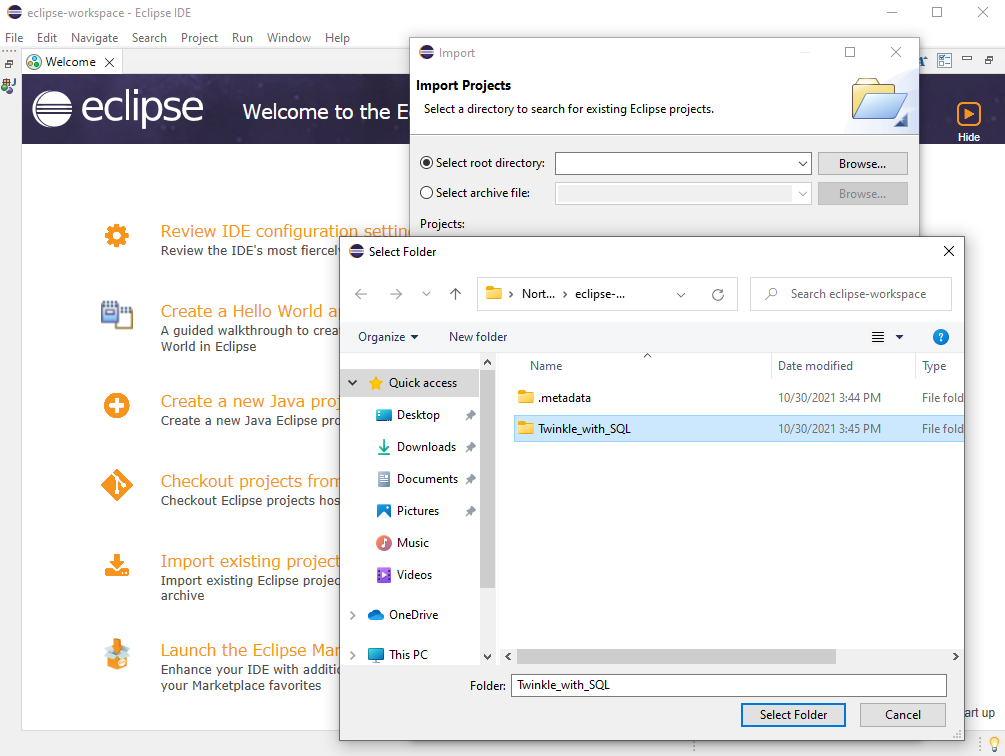Sort files by Date modified column
The image size is (1005, 756).
(x=815, y=366)
